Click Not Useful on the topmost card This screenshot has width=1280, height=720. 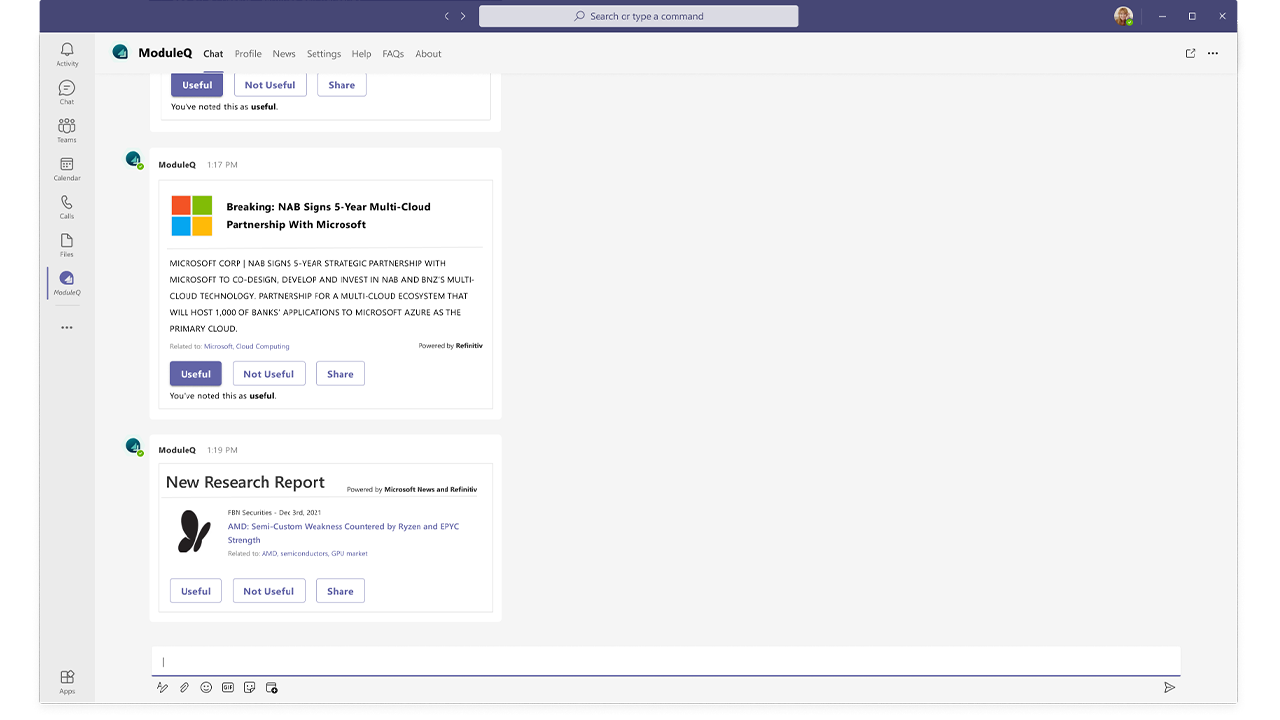(x=270, y=85)
